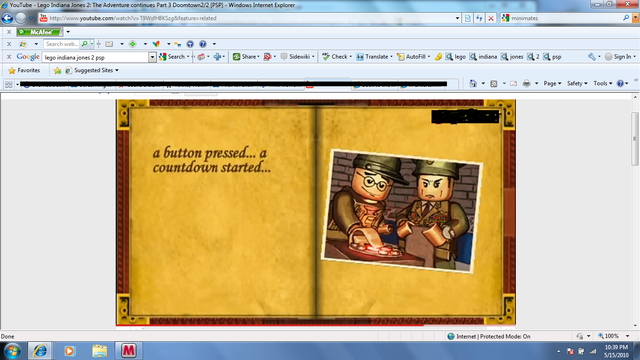Viewport: 640px width, 360px height.
Task: Close the Google toolbar
Action: tap(9, 57)
